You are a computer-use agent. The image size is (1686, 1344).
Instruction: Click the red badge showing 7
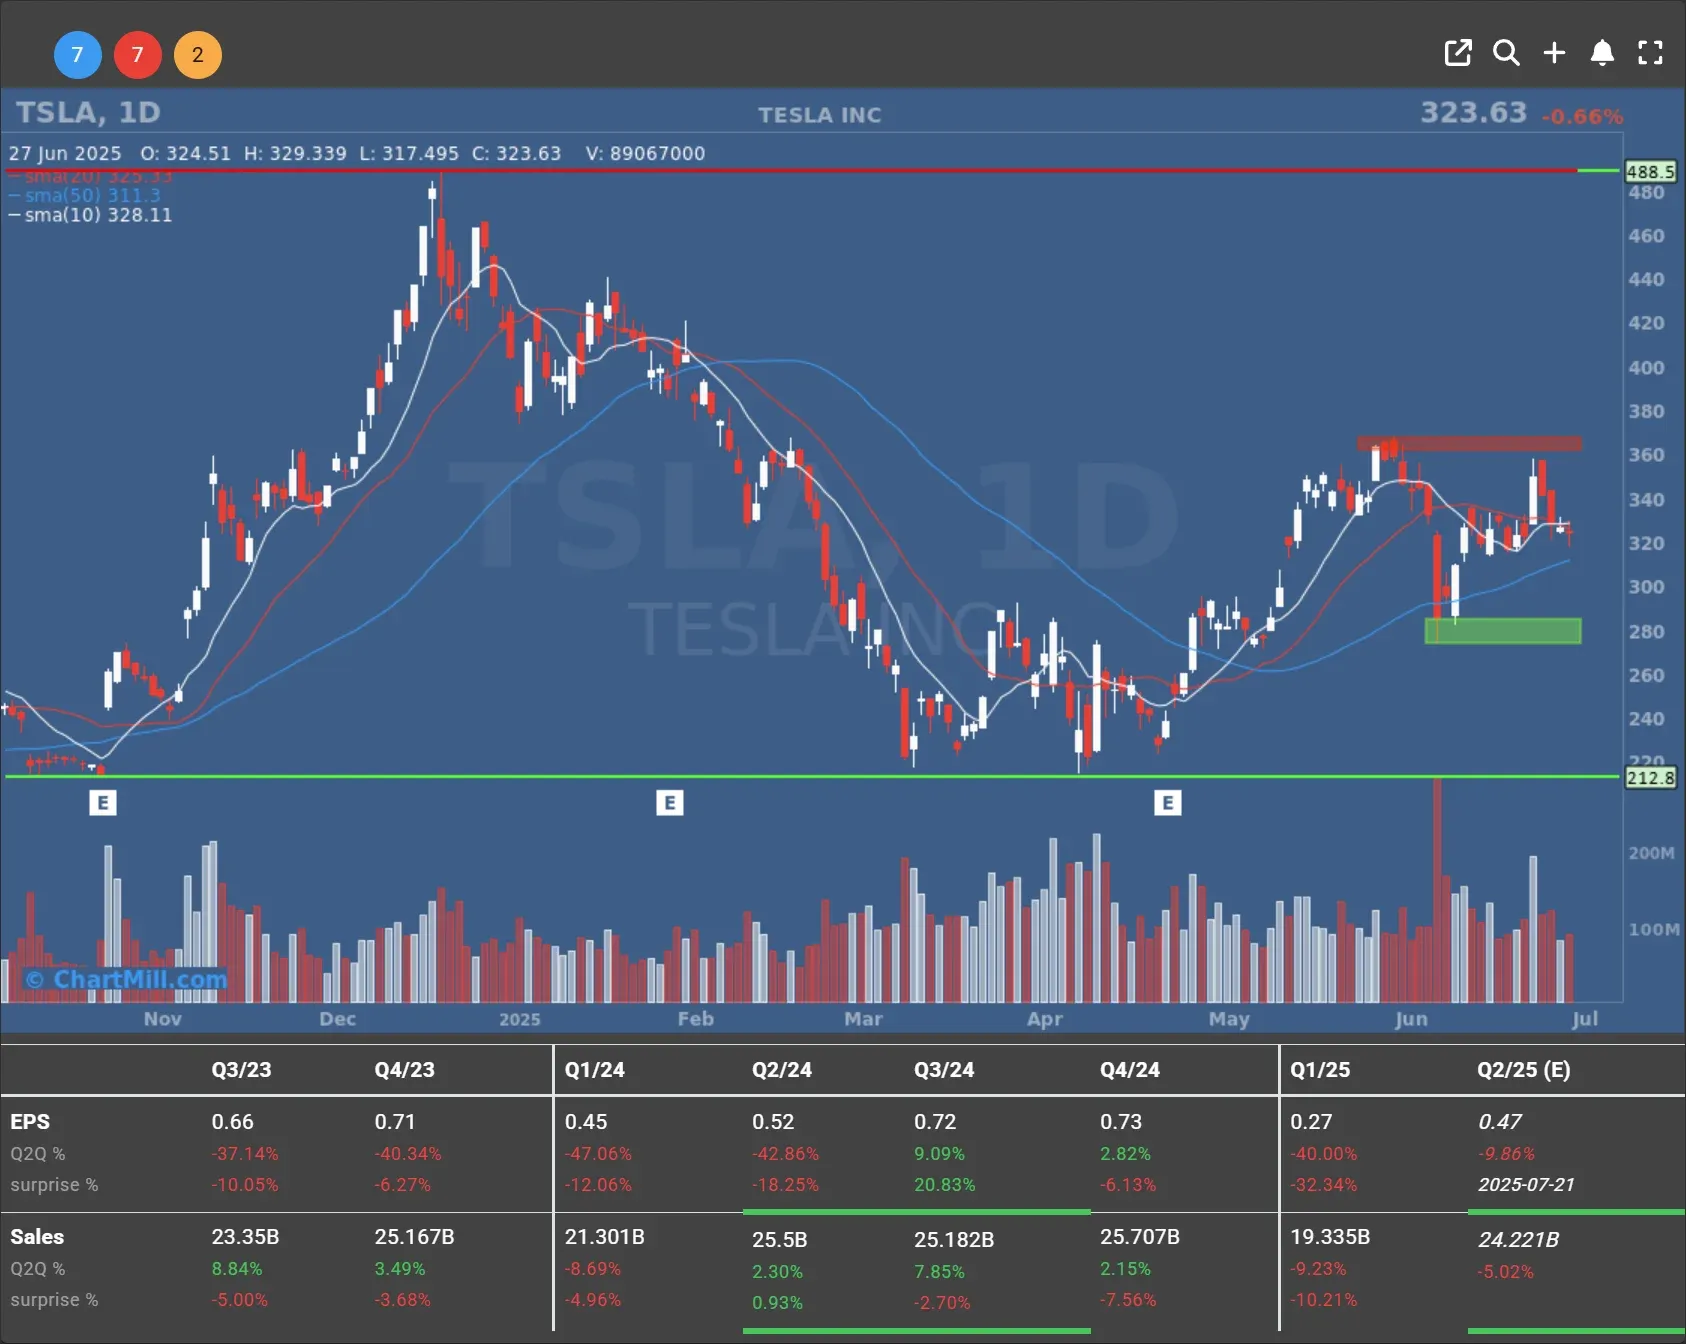(x=138, y=55)
